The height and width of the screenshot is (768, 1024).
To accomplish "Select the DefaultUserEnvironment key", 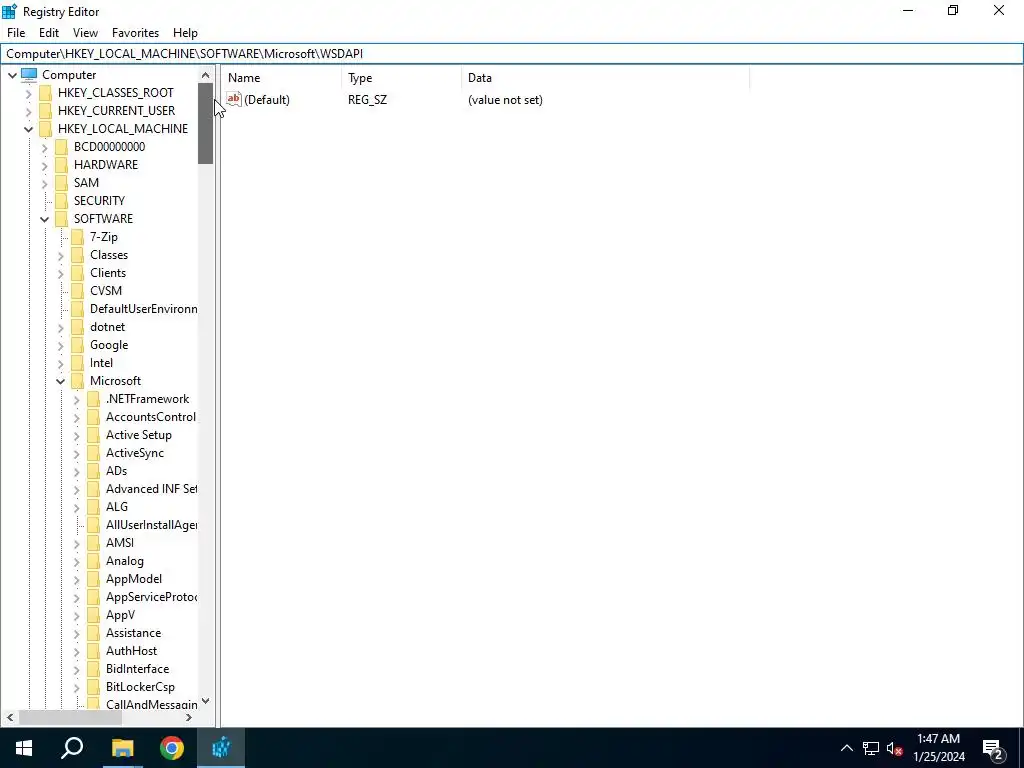I will tap(143, 309).
